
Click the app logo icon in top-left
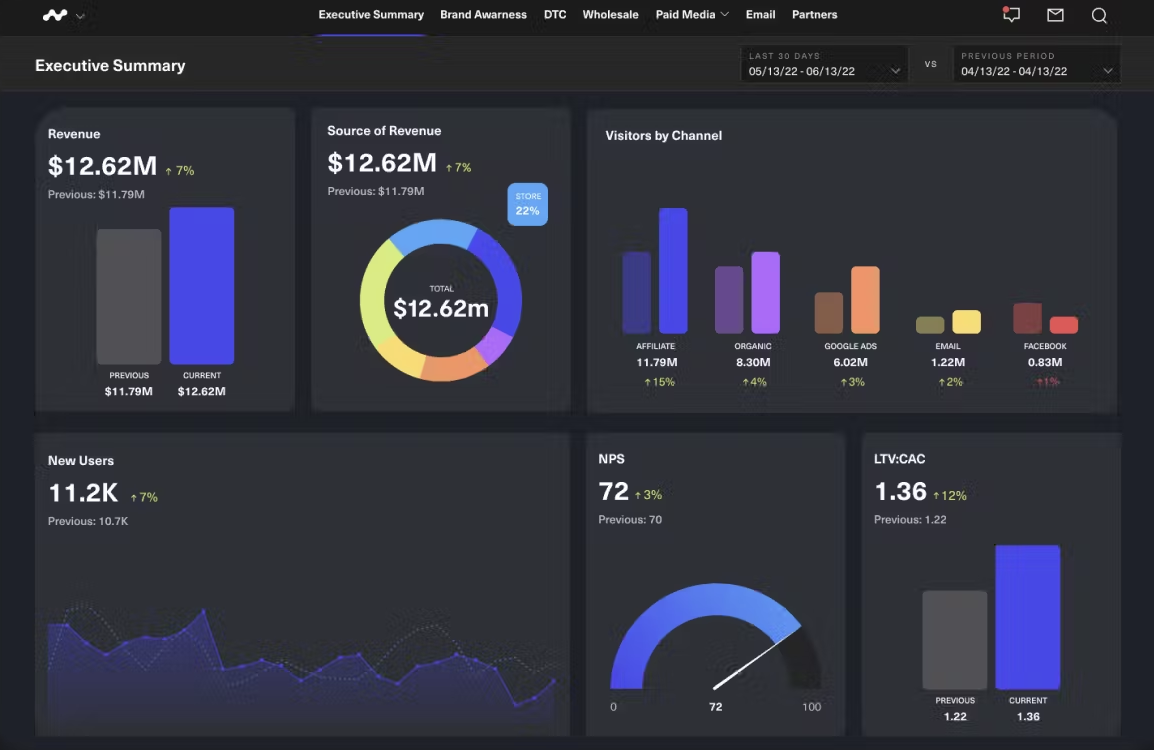click(54, 15)
